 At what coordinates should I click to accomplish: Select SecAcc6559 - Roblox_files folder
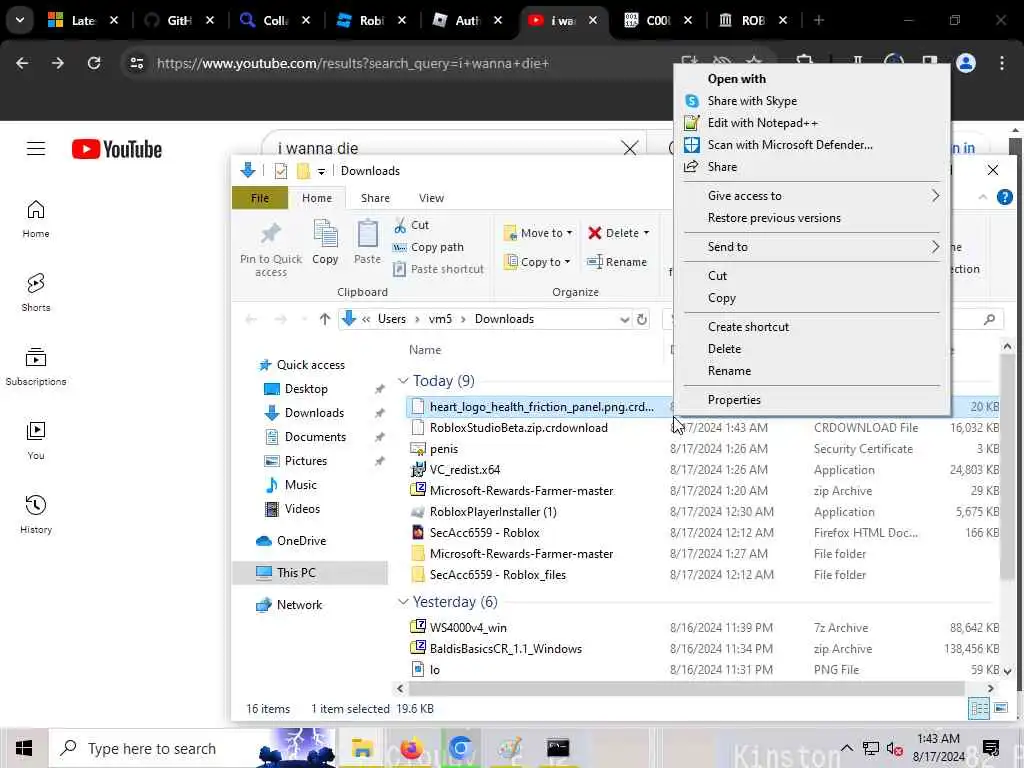tap(497, 575)
